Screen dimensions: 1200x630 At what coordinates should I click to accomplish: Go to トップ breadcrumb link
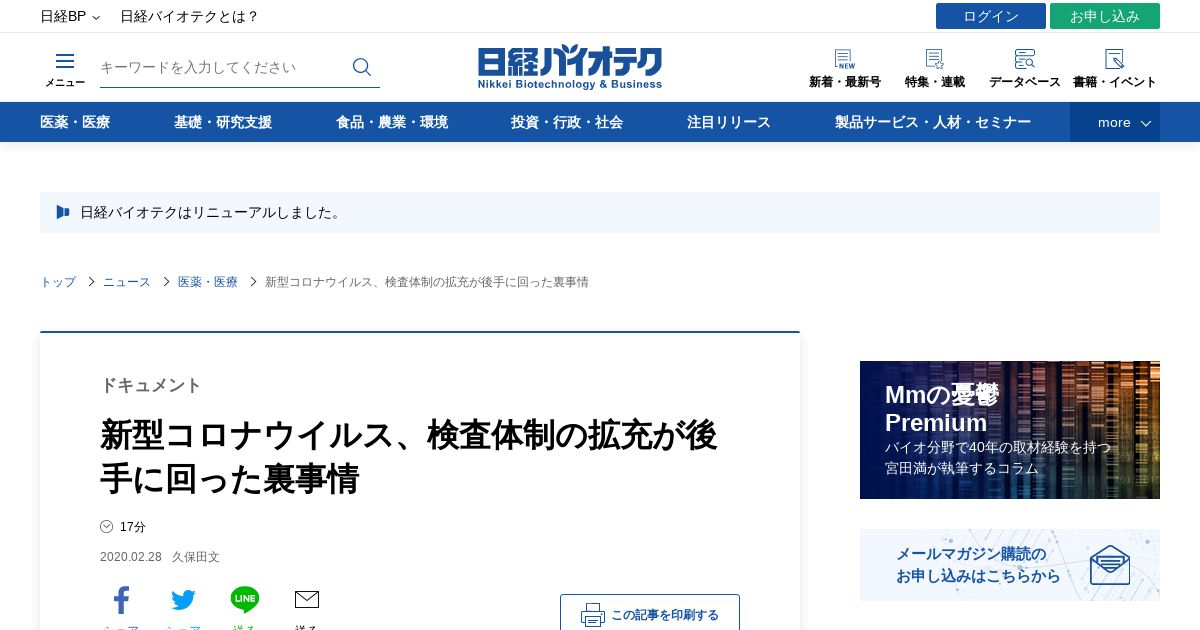click(58, 282)
